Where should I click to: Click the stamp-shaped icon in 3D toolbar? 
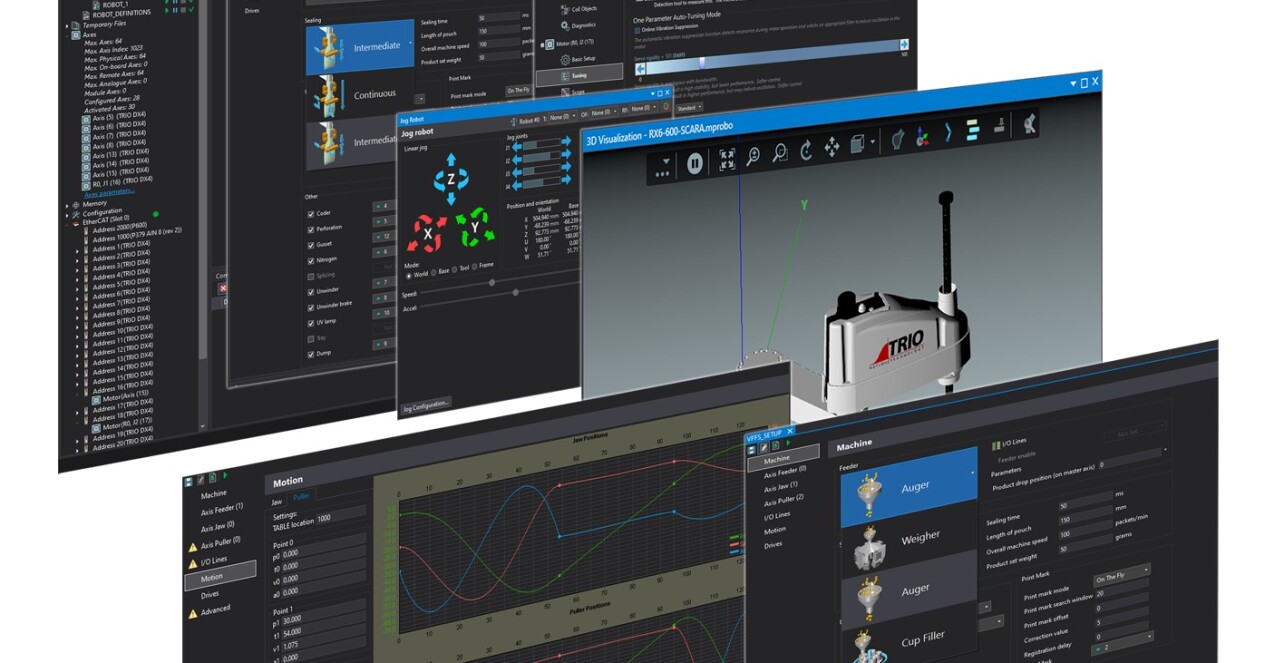click(x=999, y=127)
